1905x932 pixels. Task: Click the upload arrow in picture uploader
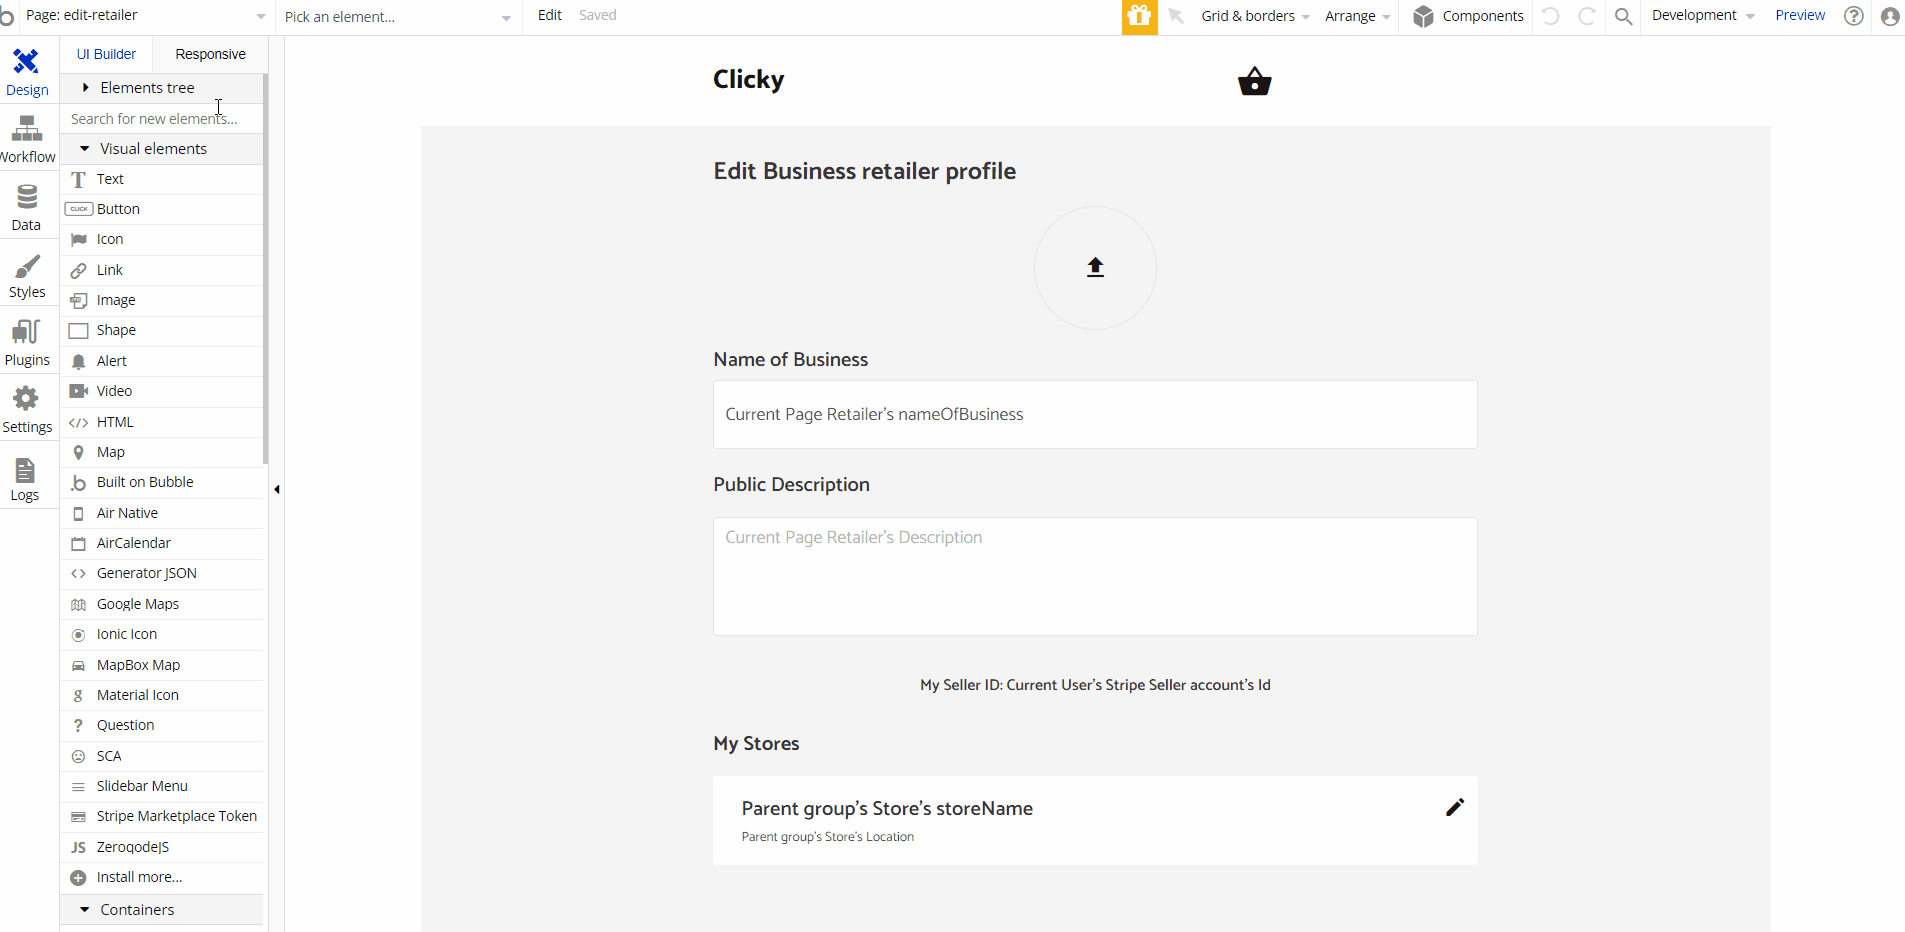pos(1095,267)
